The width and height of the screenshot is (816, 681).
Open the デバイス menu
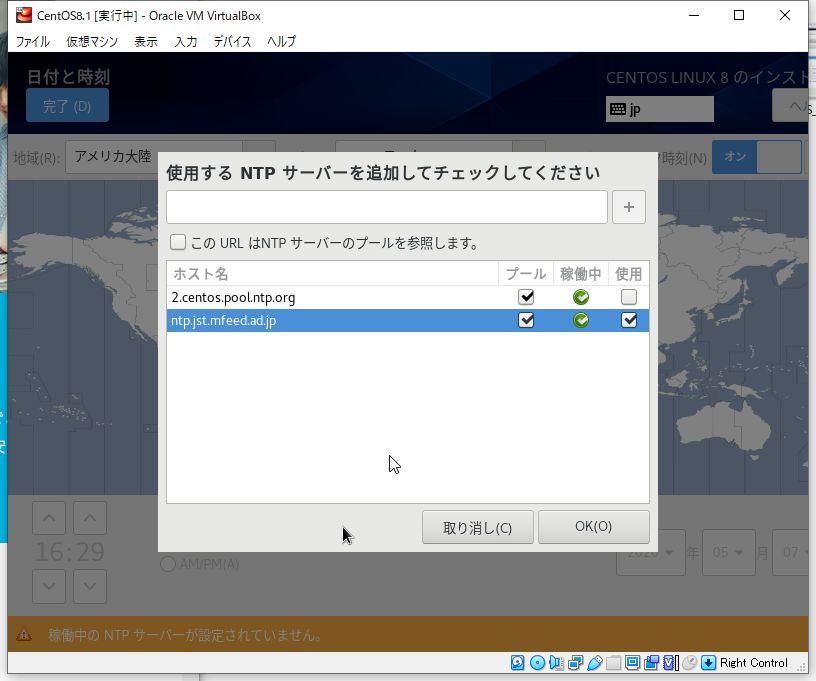232,42
